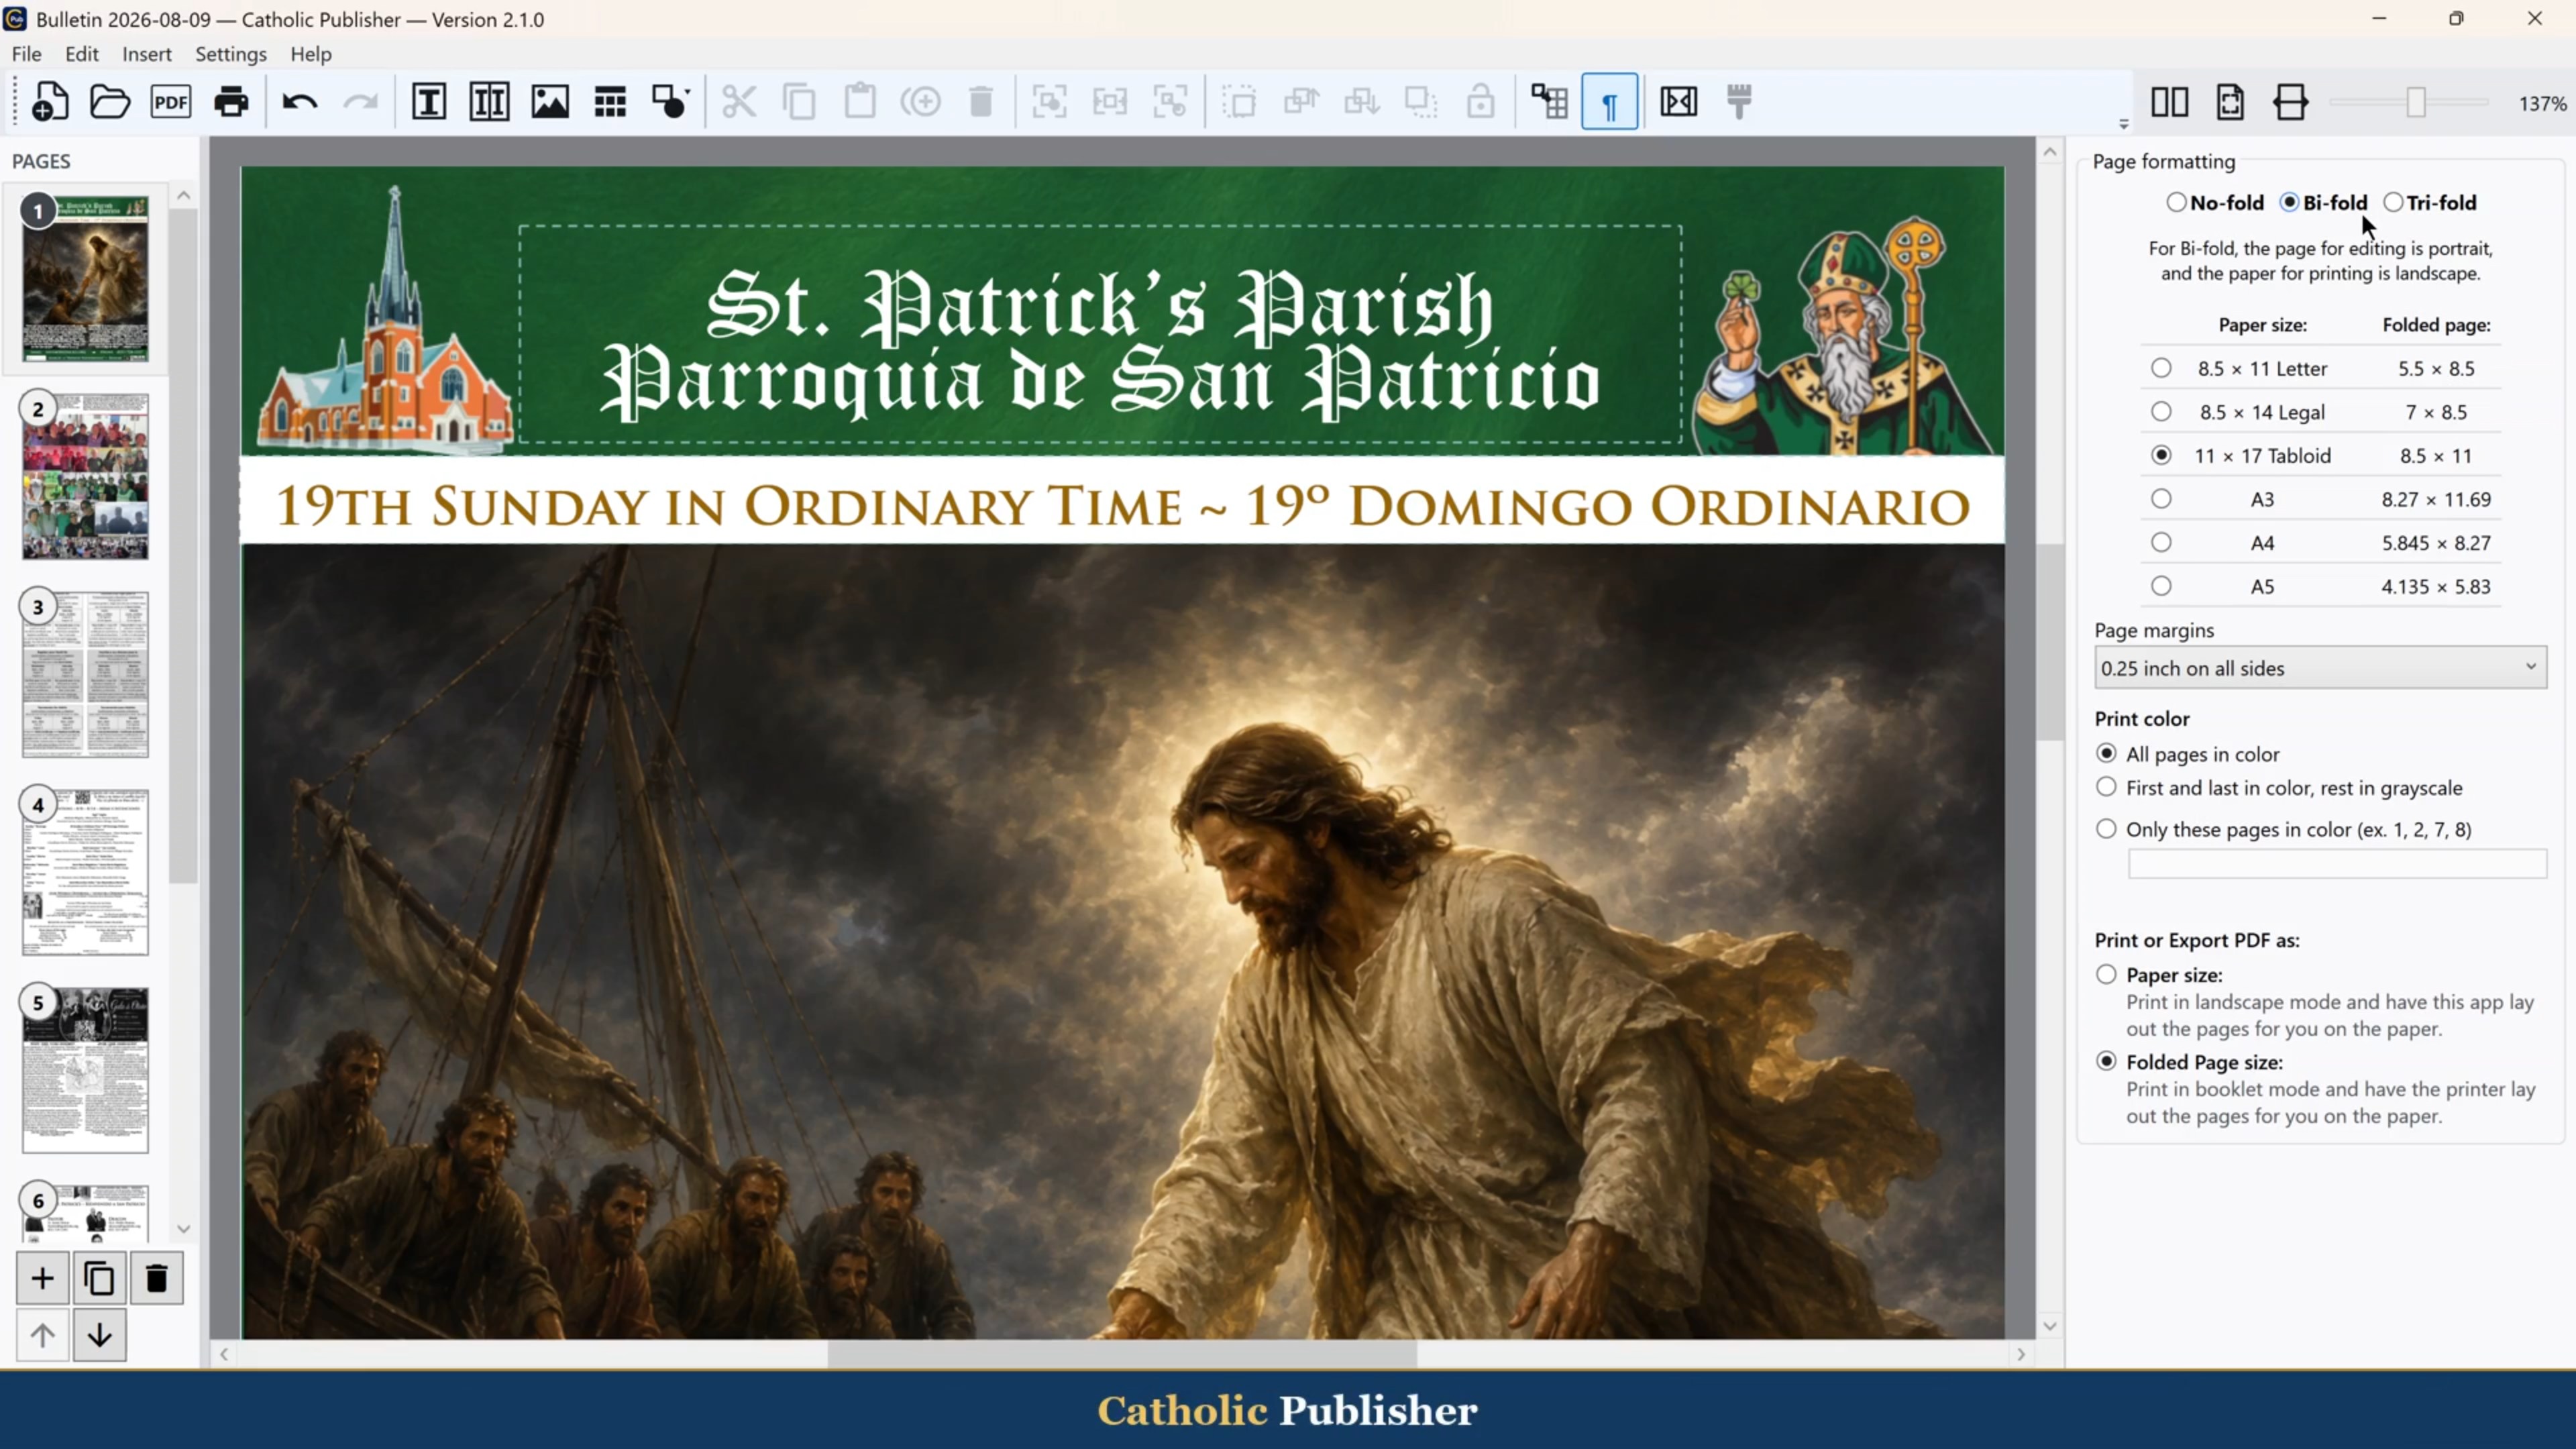Open the shapes insert dropdown

pyautogui.click(x=671, y=102)
